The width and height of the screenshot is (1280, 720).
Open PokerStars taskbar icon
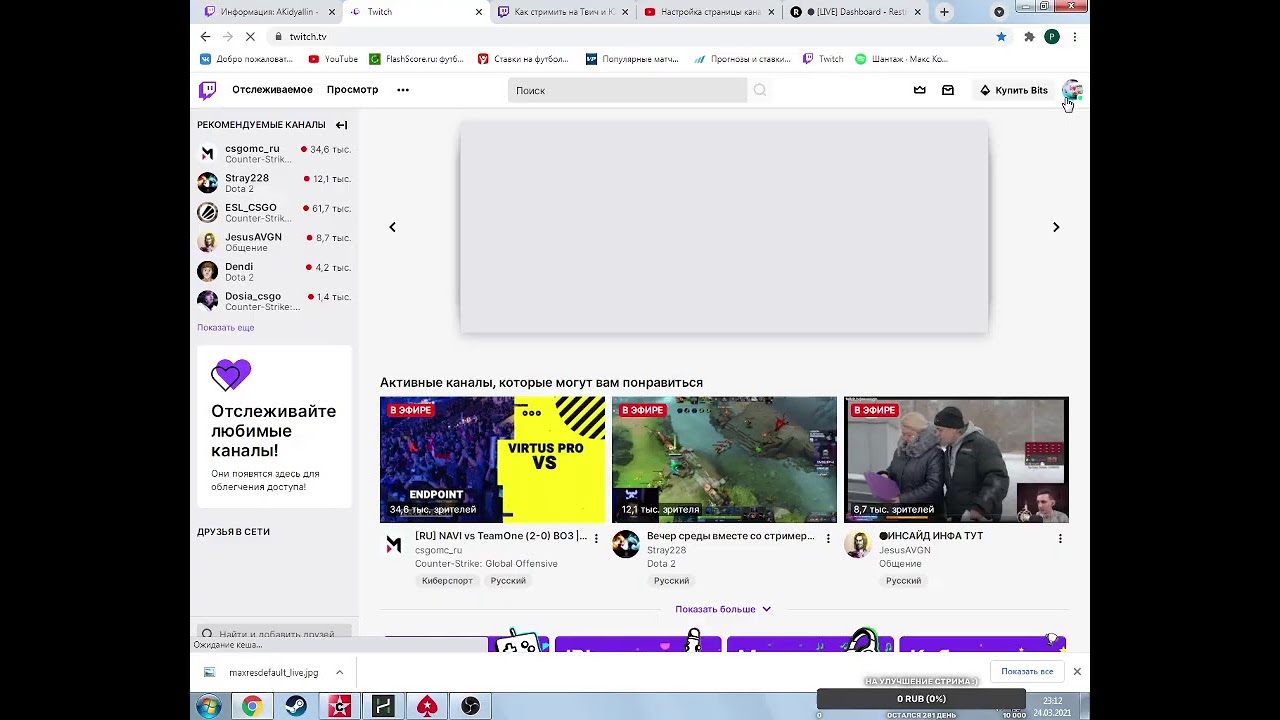(x=427, y=707)
